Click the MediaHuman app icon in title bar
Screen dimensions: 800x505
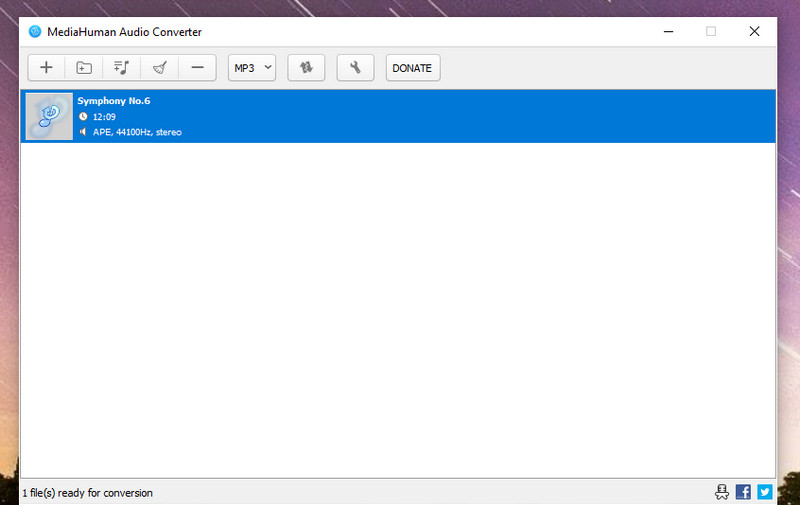pos(35,32)
